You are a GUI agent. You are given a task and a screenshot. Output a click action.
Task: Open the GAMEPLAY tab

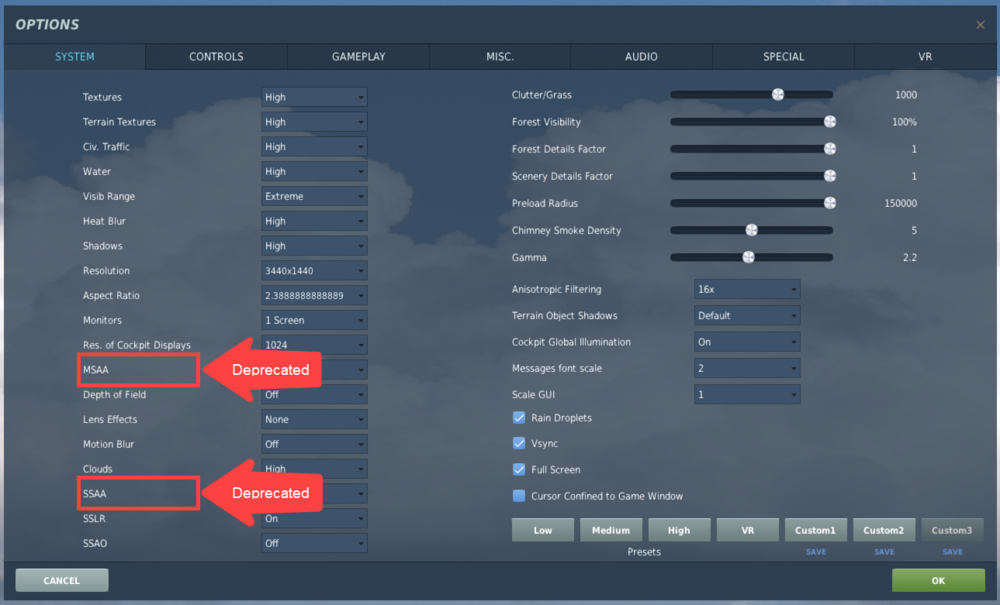point(358,57)
